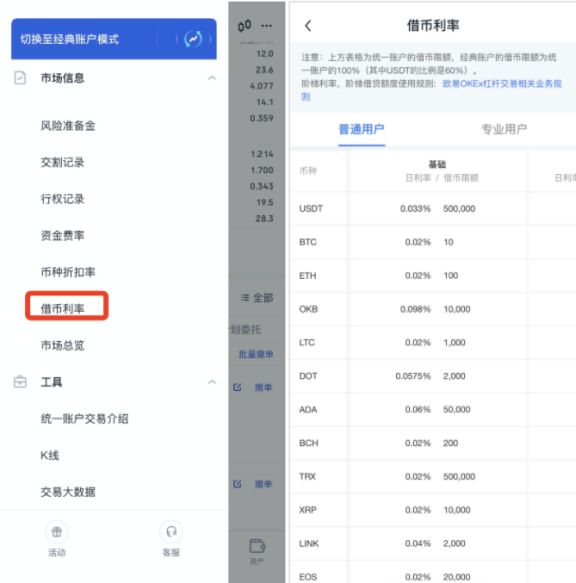Image resolution: width=576 pixels, height=583 pixels.
Task: Select the USDT row in rate table
Action: click(433, 209)
